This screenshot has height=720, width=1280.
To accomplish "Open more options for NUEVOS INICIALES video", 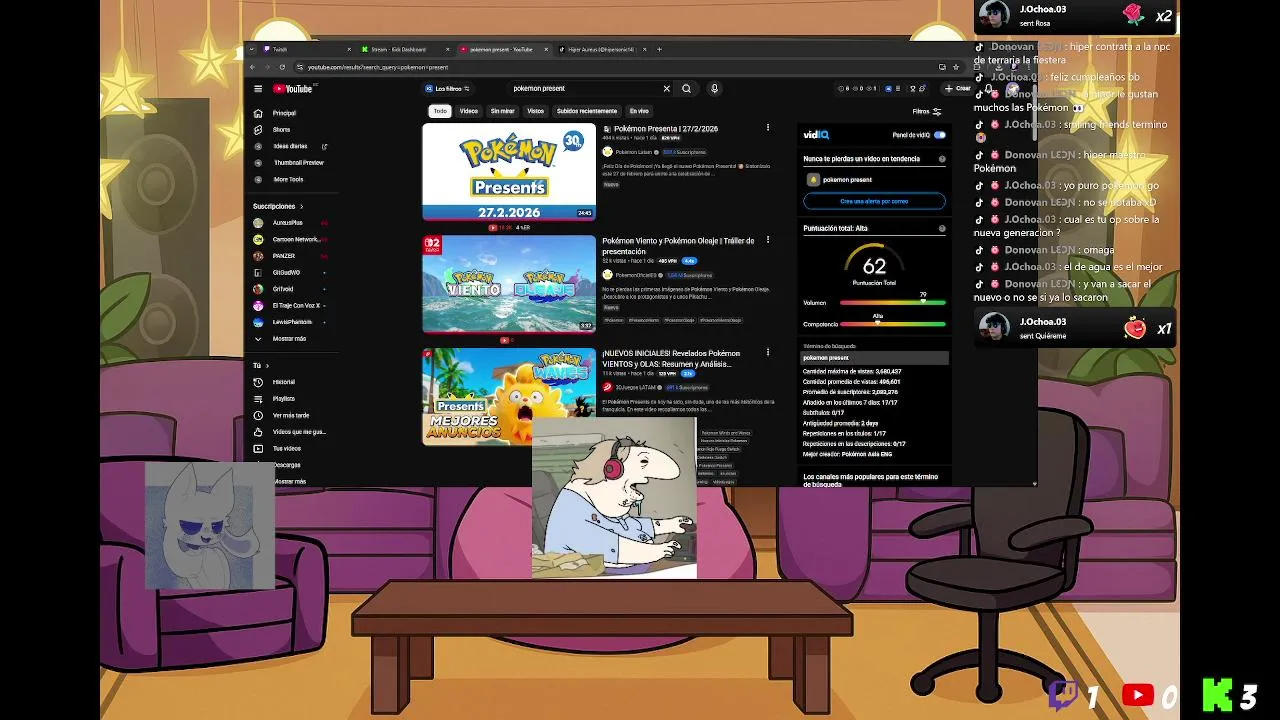I will pos(768,352).
